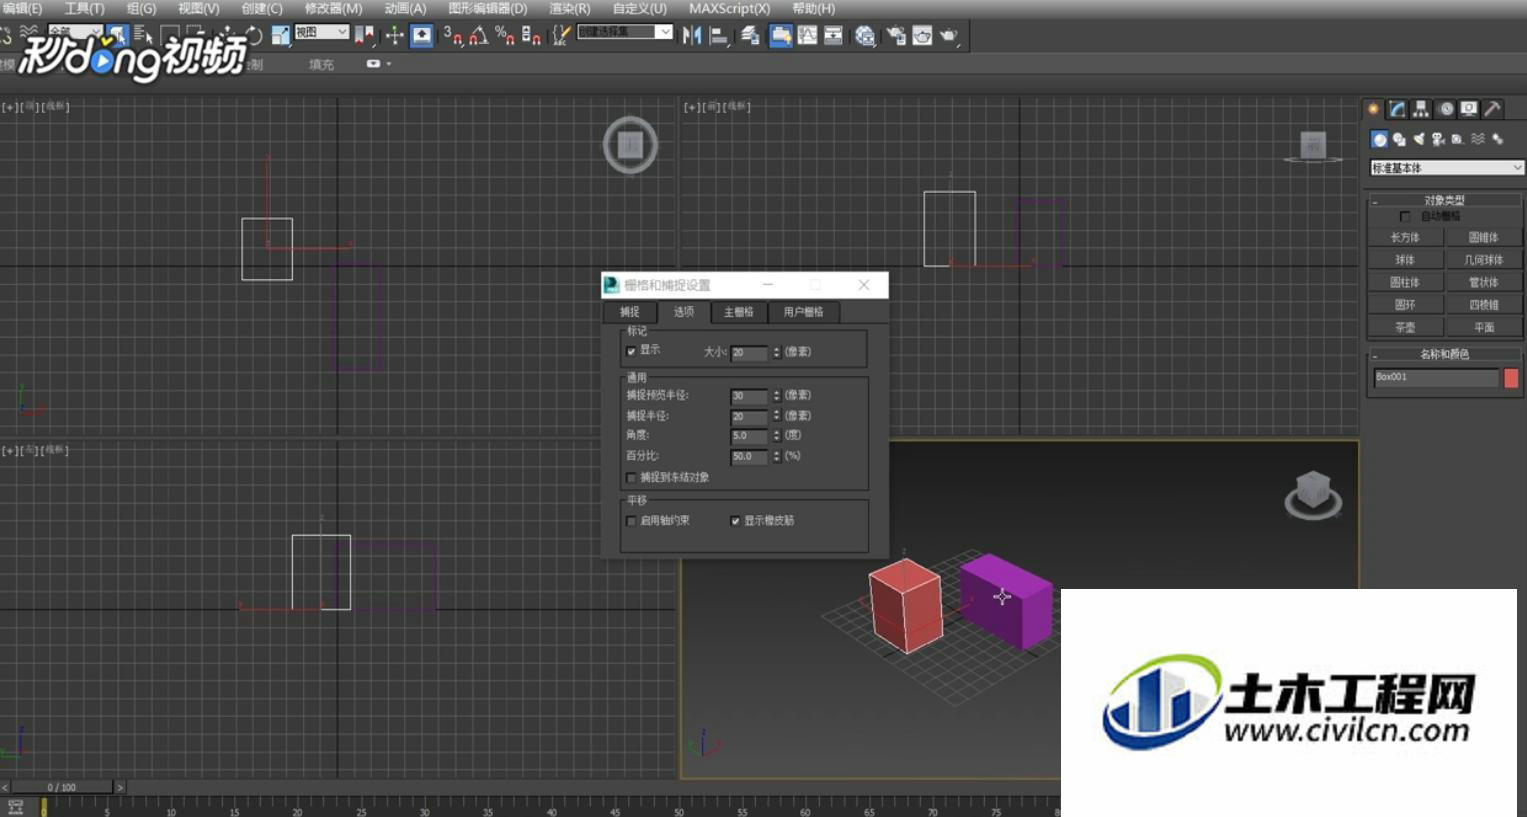The height and width of the screenshot is (817, 1527).
Task: Toggle the Spinner Snap icon
Action: pyautogui.click(x=531, y=36)
